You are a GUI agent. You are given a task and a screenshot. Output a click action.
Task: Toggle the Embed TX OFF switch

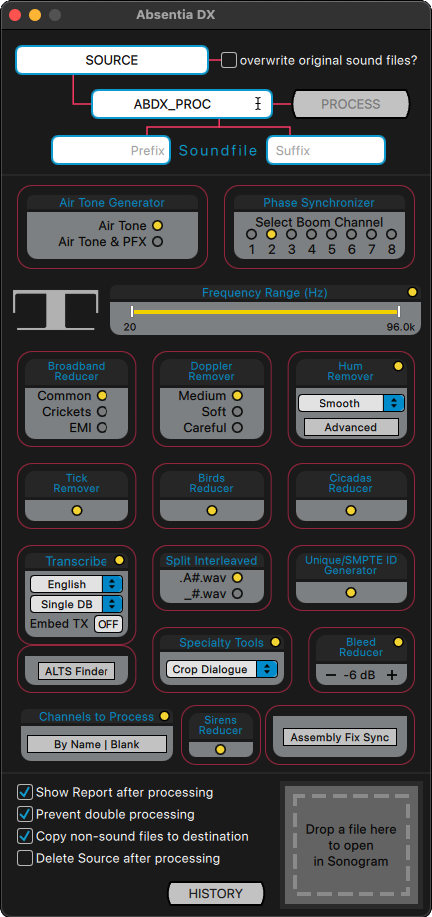108,624
